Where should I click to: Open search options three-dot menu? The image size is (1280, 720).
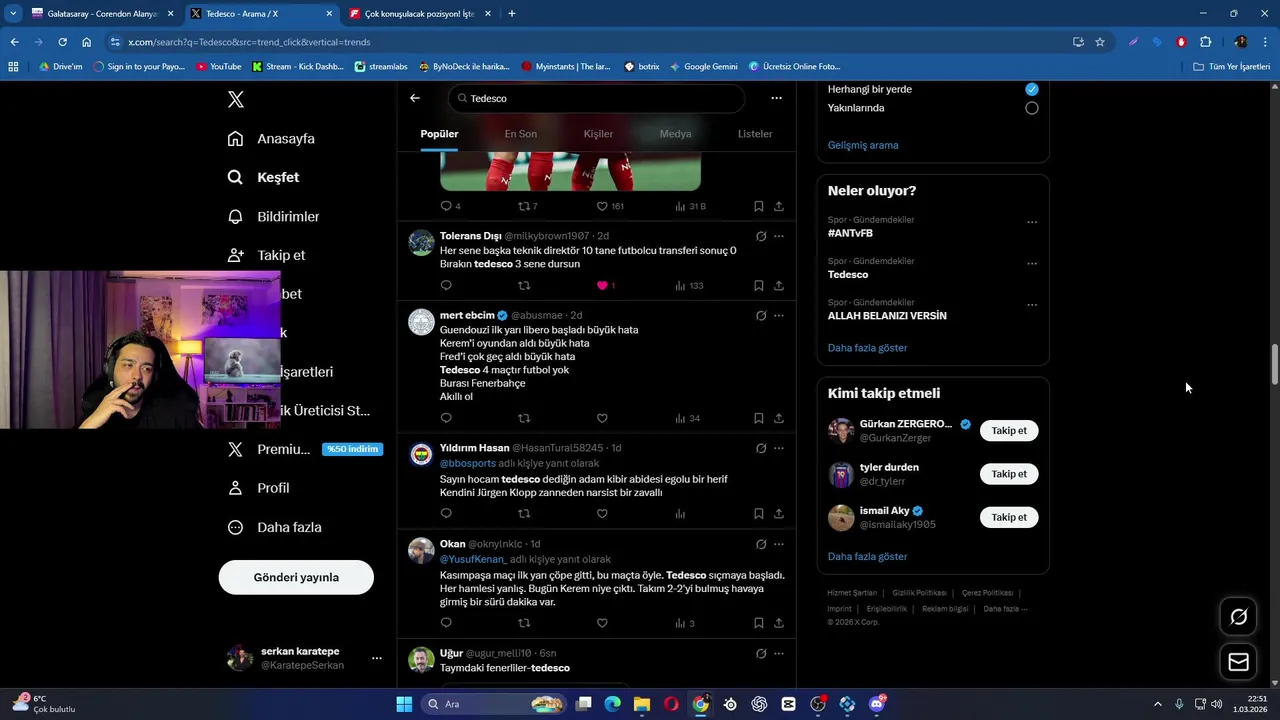coord(776,98)
